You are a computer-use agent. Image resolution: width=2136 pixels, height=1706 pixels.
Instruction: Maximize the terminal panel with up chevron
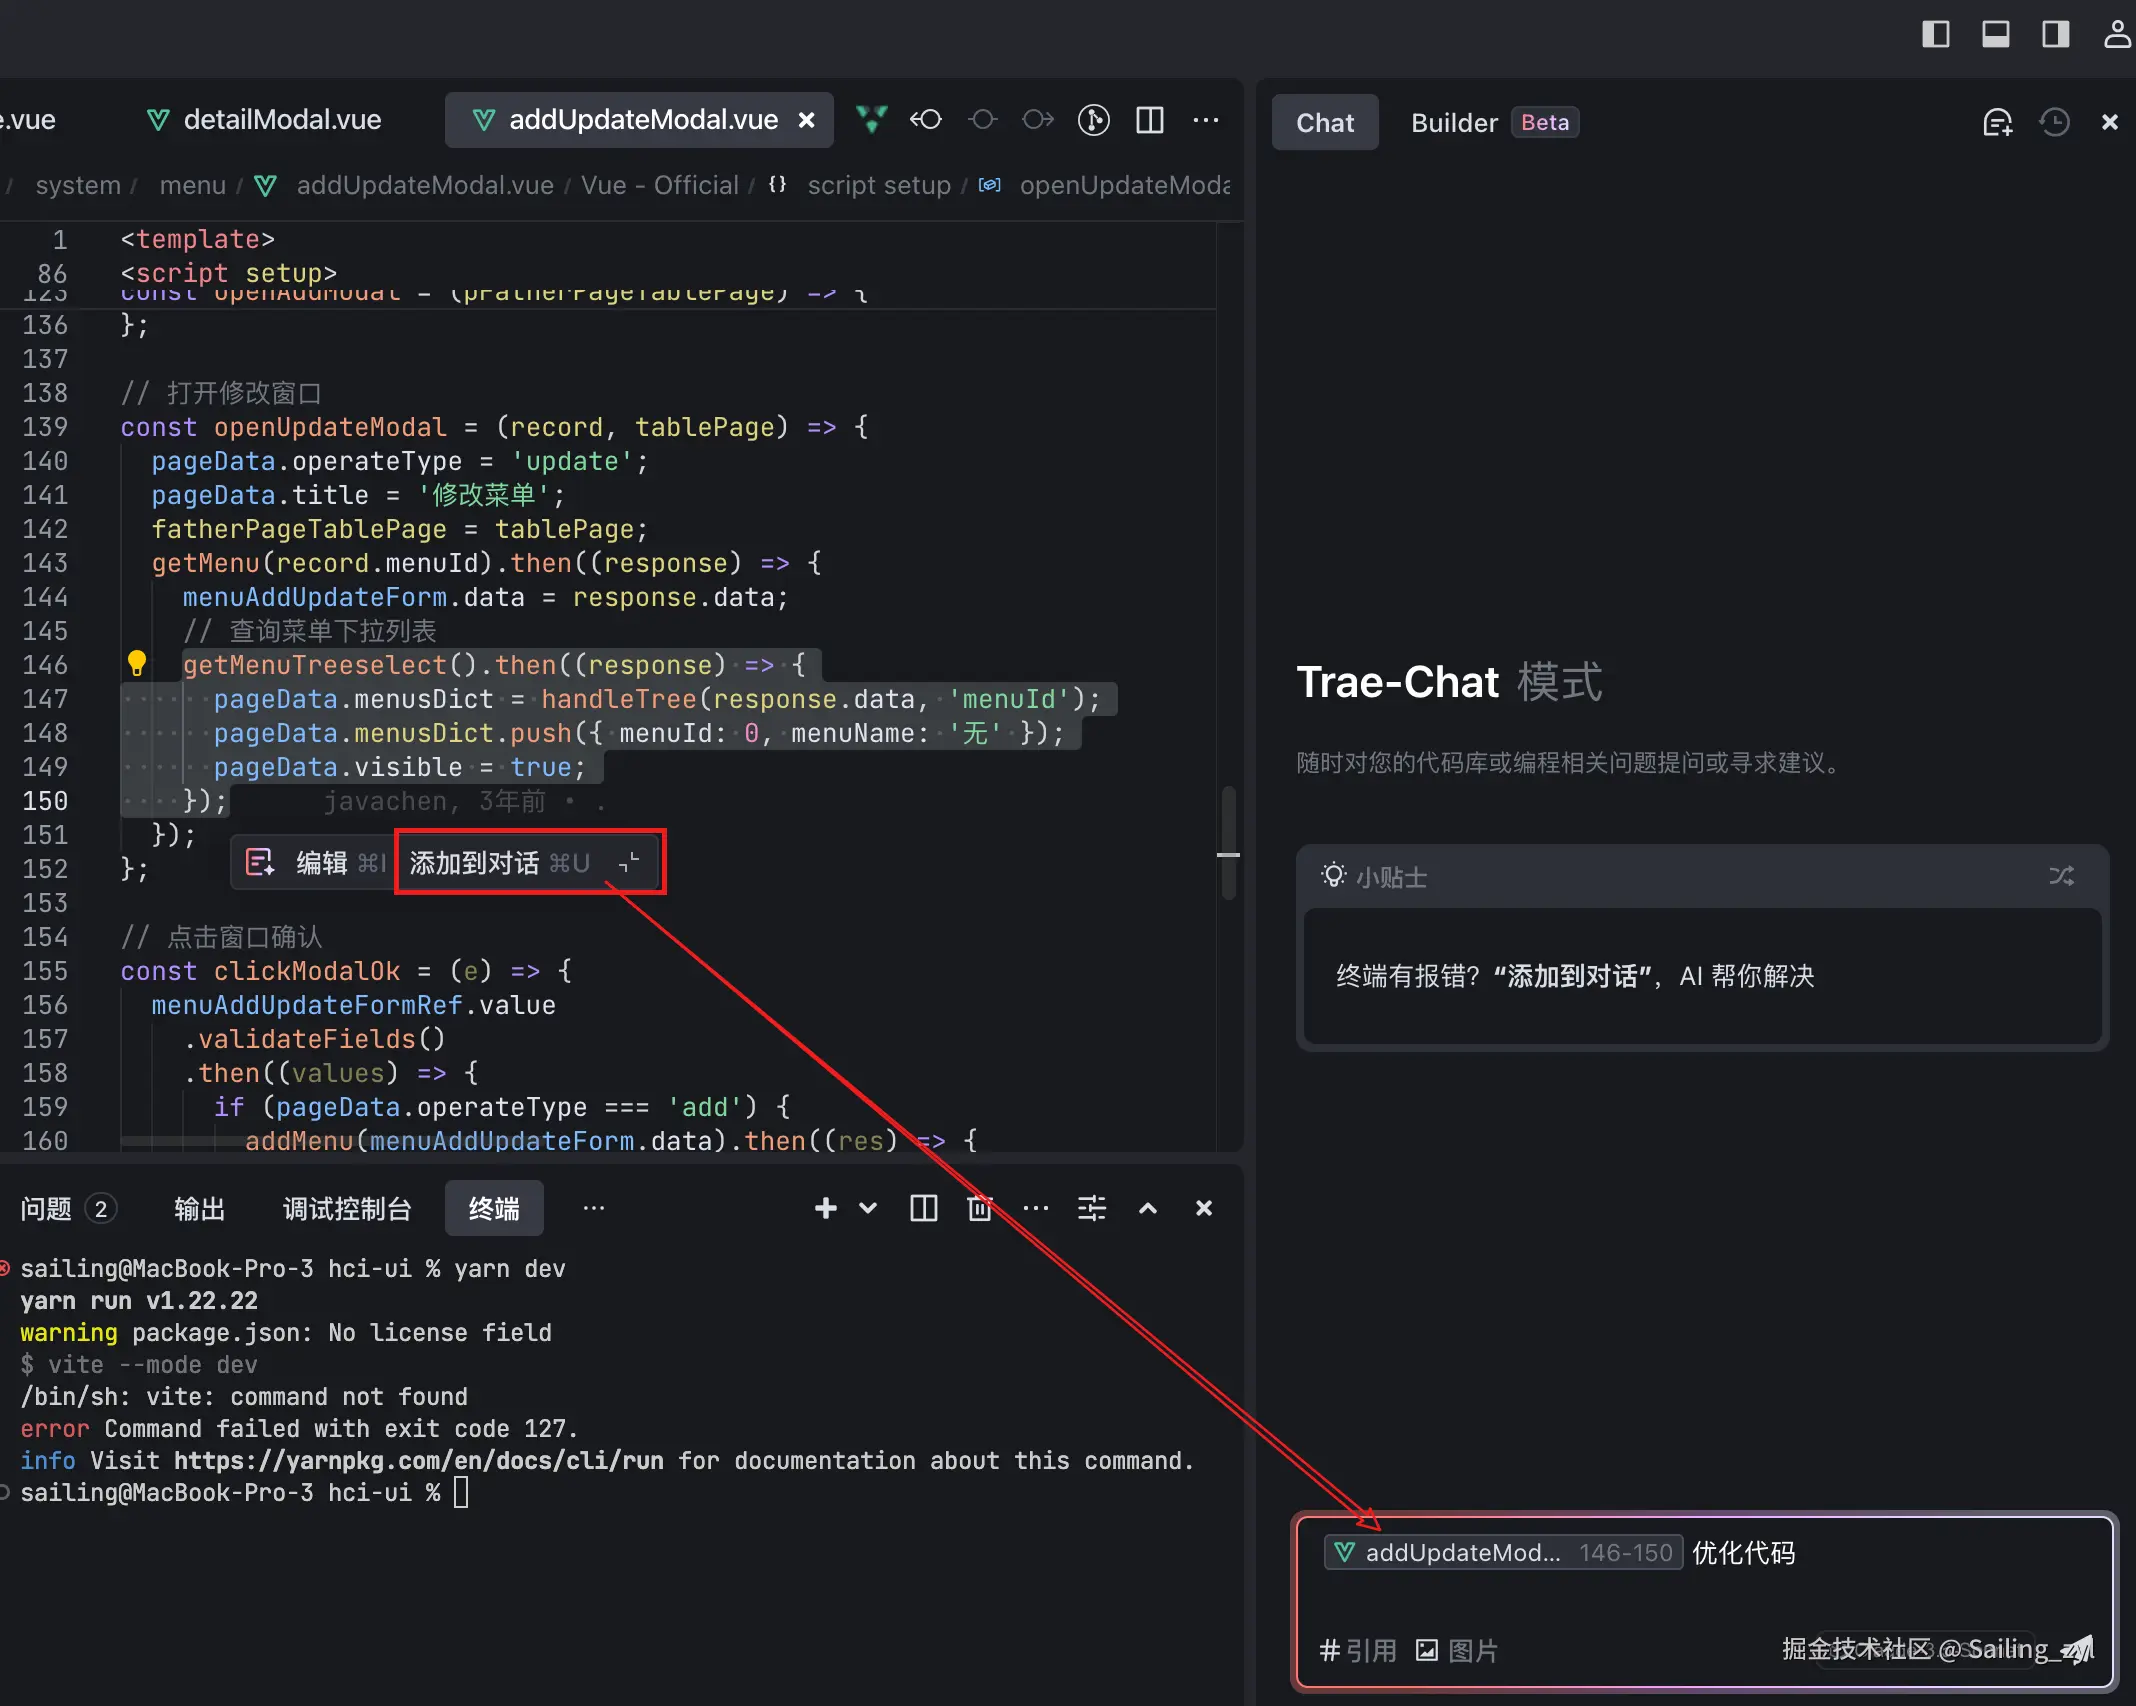(1148, 1208)
